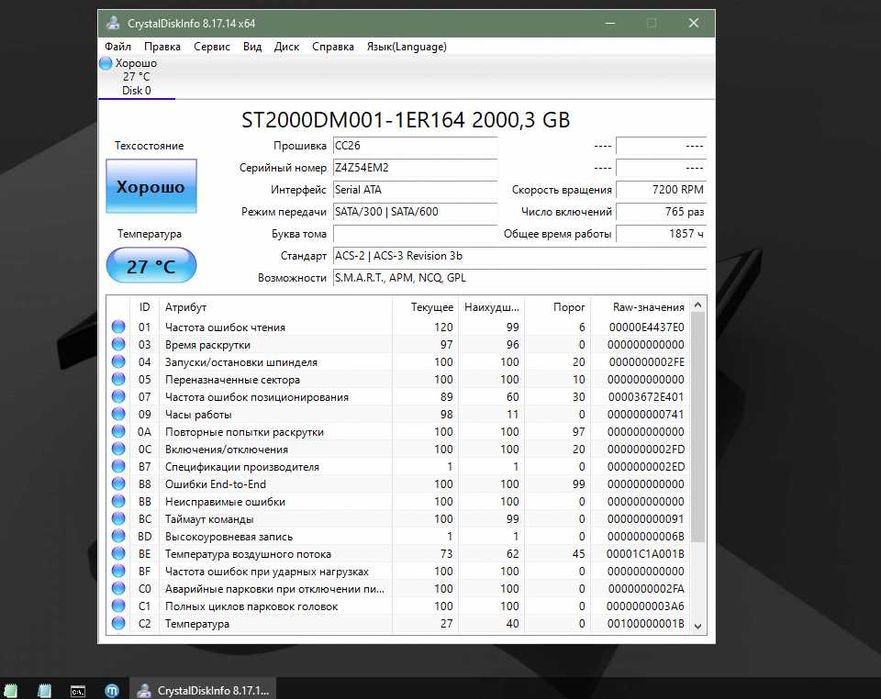Select the Disk 0 tab
The height and width of the screenshot is (699, 881).
(x=137, y=77)
